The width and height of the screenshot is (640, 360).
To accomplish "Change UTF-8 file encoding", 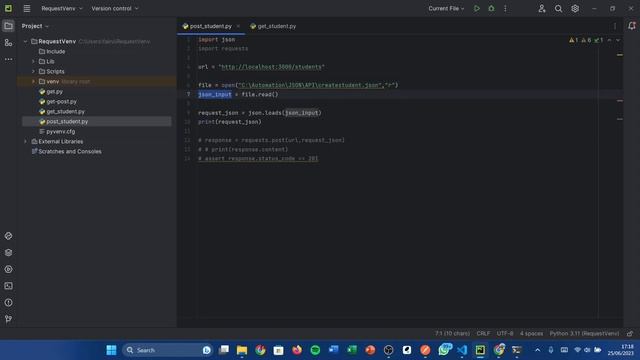I will point(505,333).
